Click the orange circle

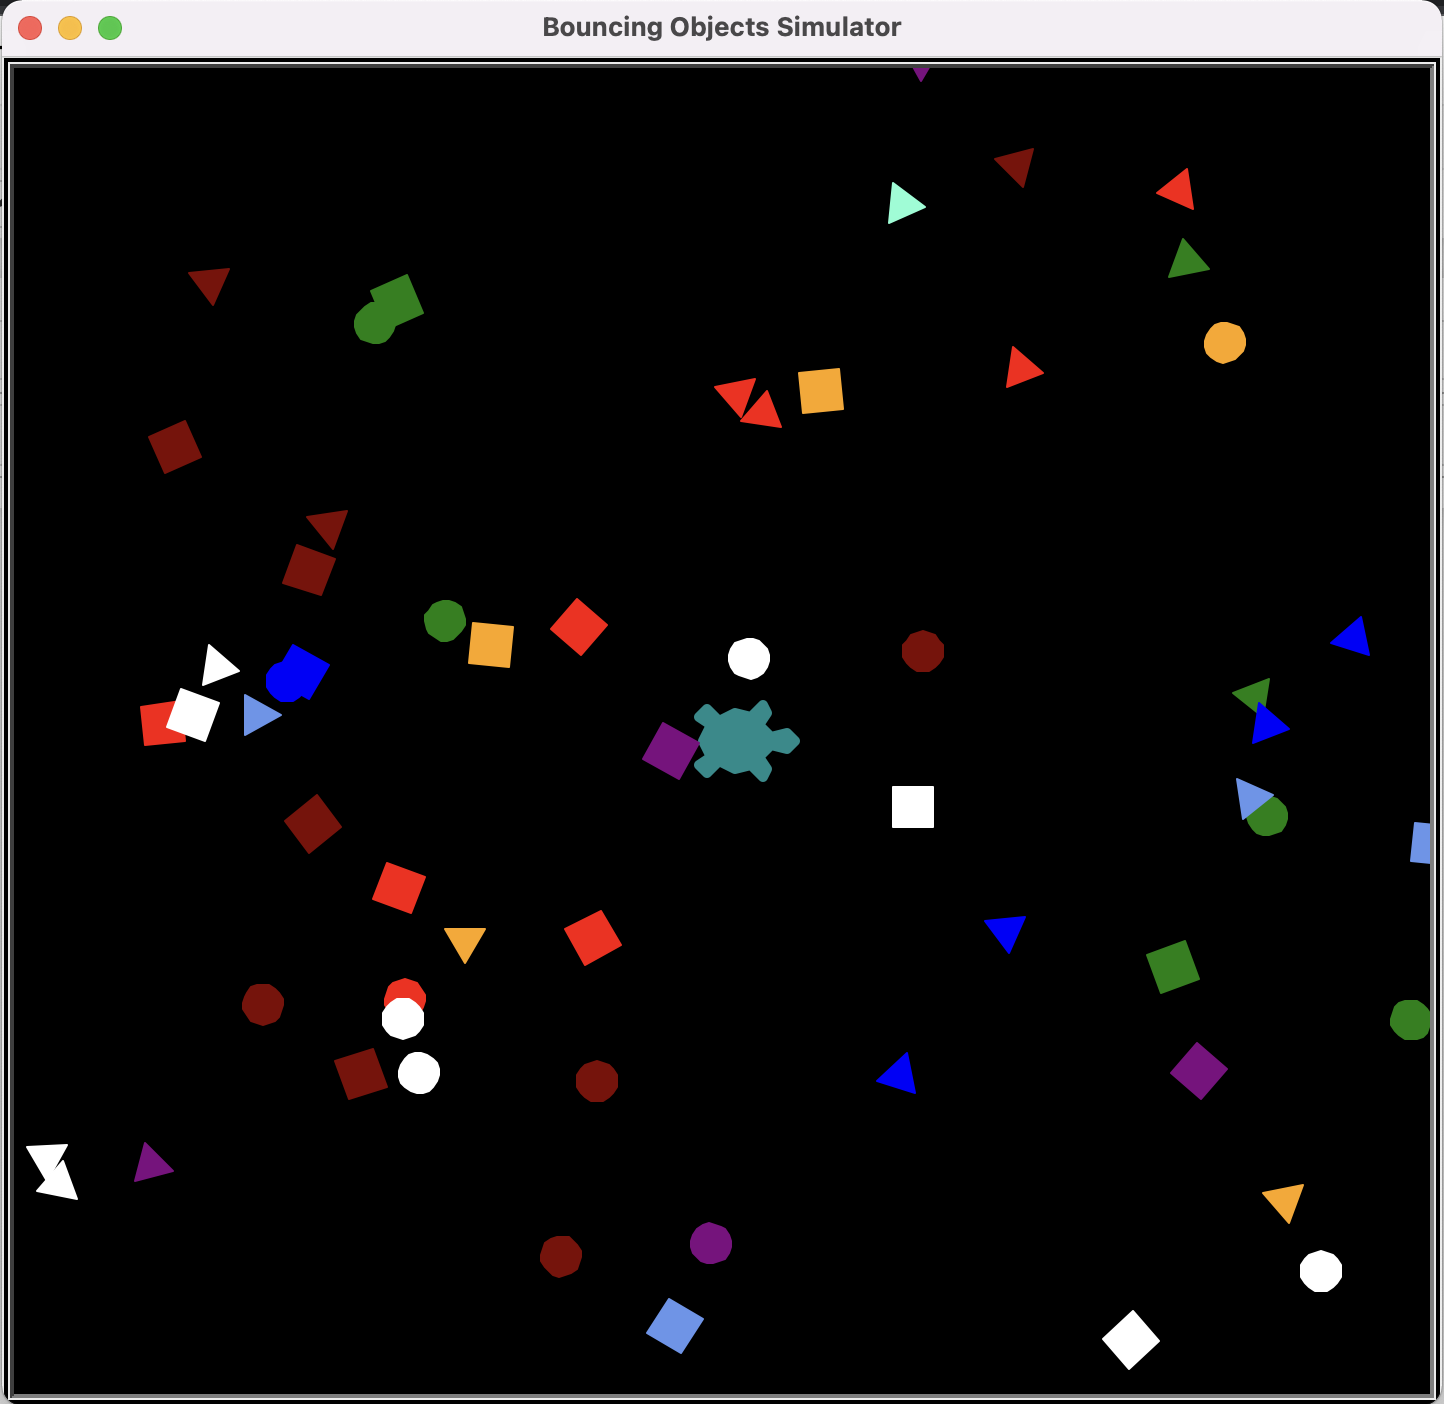[x=1225, y=343]
